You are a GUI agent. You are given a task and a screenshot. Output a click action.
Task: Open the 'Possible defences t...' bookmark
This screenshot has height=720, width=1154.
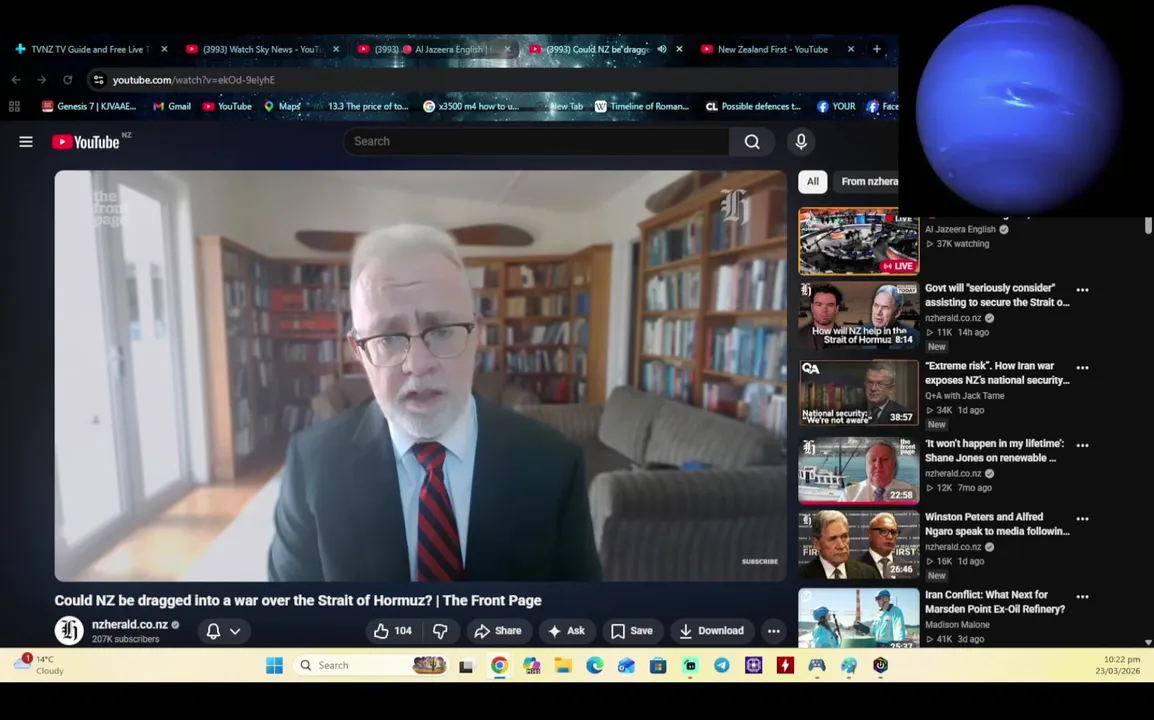pos(752,106)
